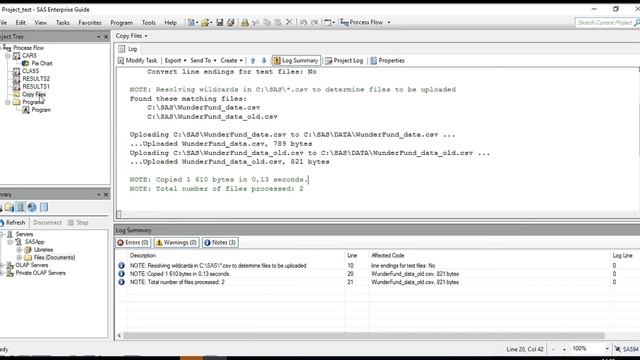The height and width of the screenshot is (360, 640).
Task: Click the Copy toolbar icon
Action: (267, 22)
